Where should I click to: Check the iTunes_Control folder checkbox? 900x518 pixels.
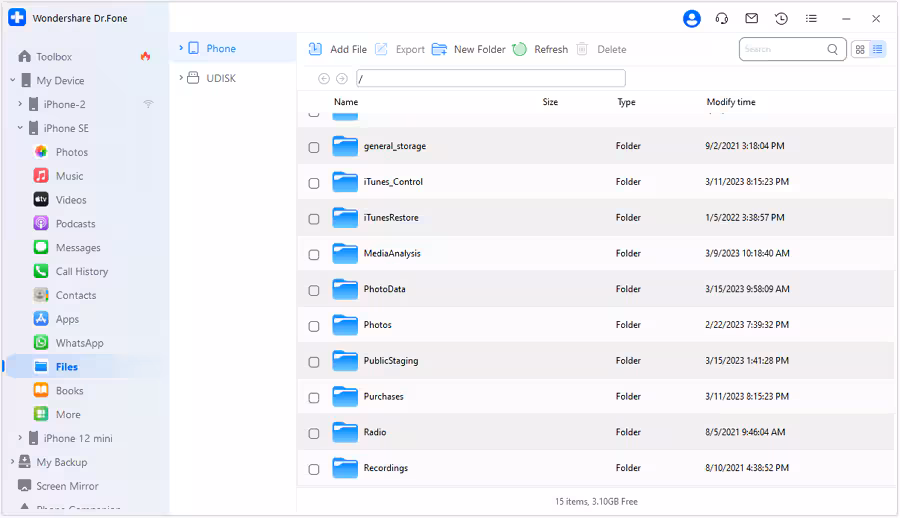point(314,183)
